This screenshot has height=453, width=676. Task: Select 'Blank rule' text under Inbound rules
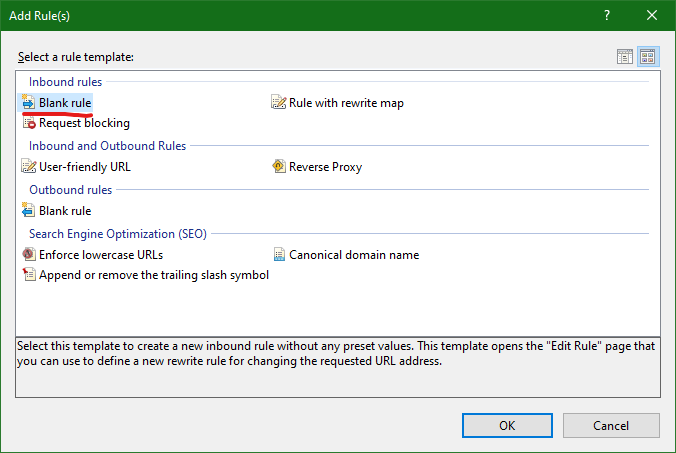point(65,103)
